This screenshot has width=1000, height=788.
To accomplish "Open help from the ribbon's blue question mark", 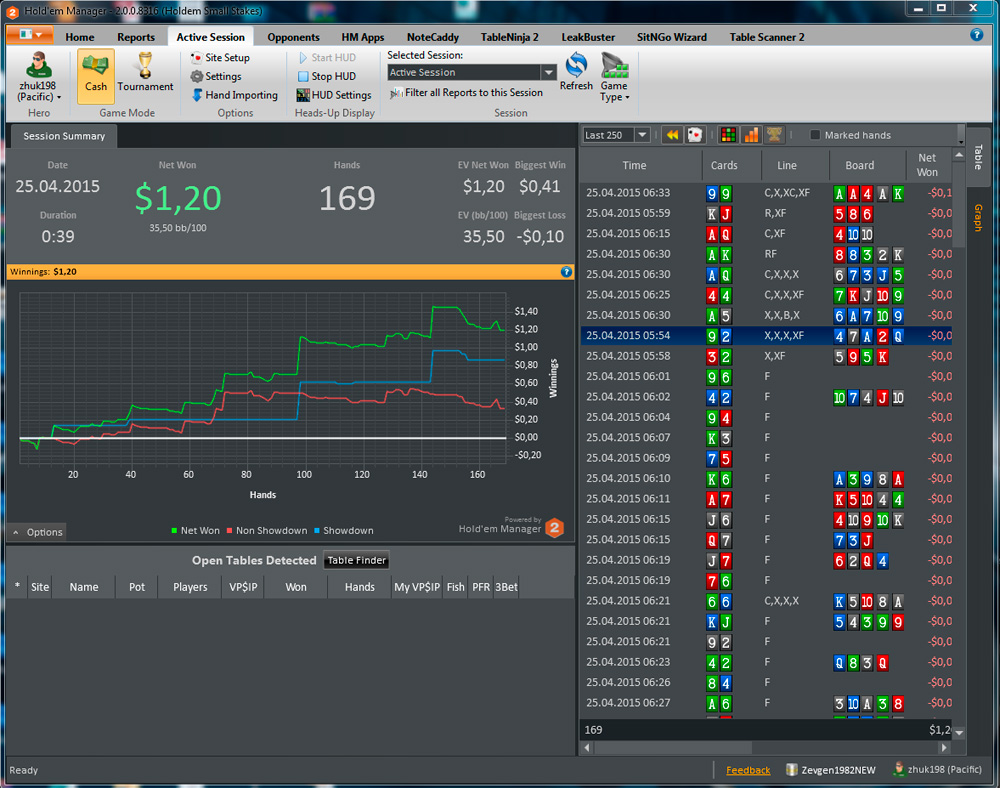I will click(x=976, y=35).
